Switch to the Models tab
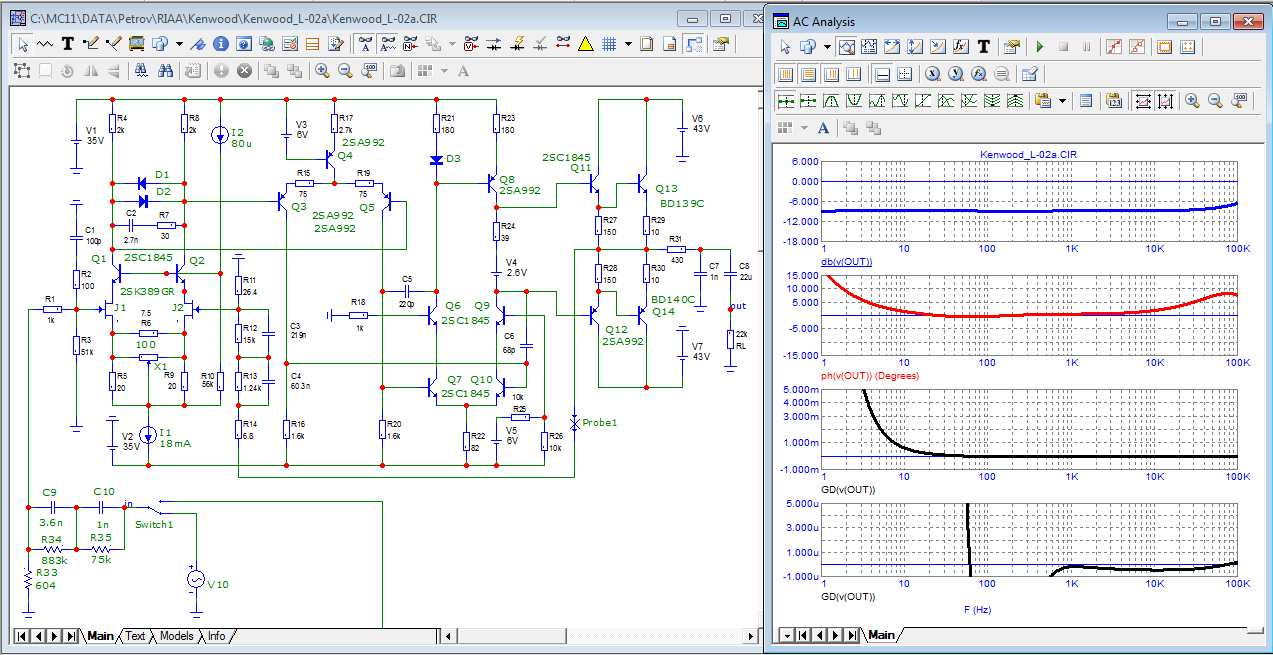 pyautogui.click(x=176, y=636)
